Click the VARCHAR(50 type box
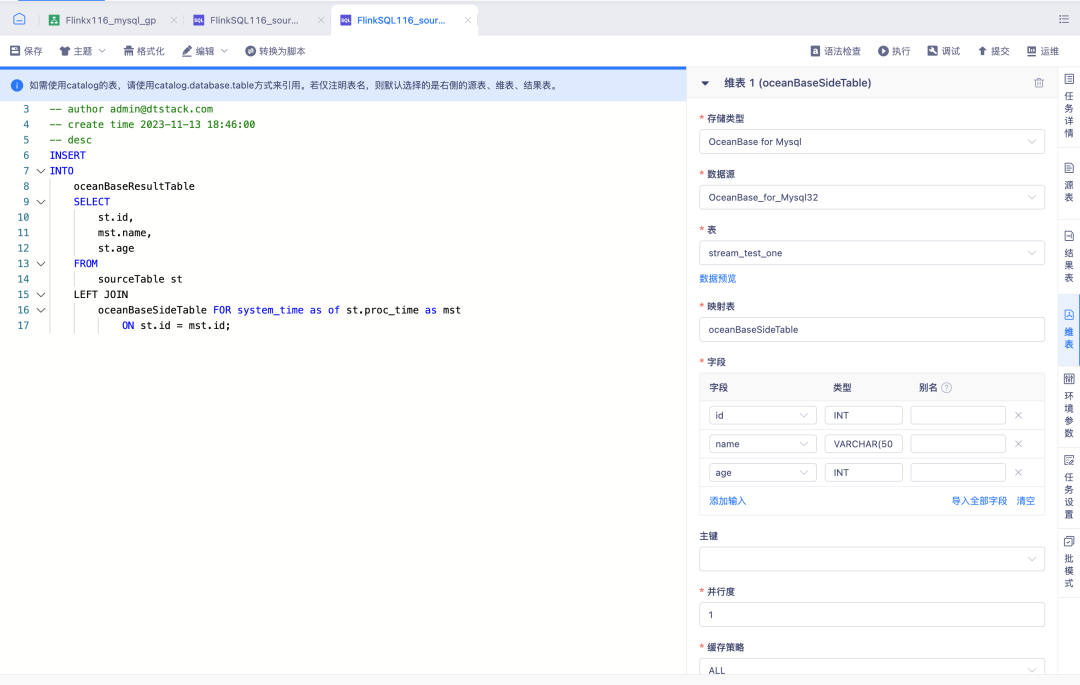This screenshot has height=685, width=1080. click(864, 444)
